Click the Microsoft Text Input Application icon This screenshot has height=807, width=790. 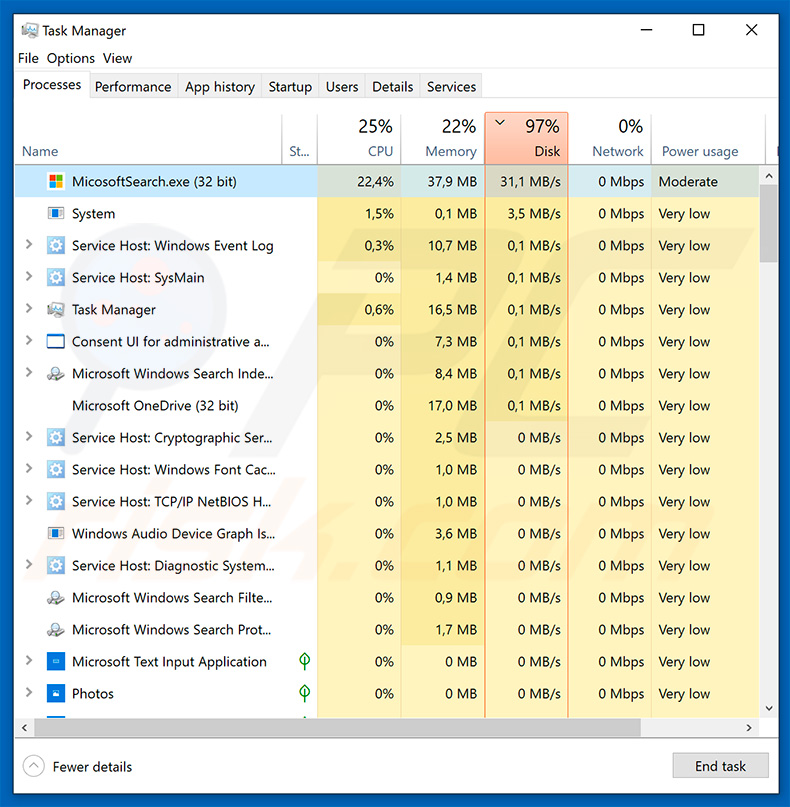point(56,661)
